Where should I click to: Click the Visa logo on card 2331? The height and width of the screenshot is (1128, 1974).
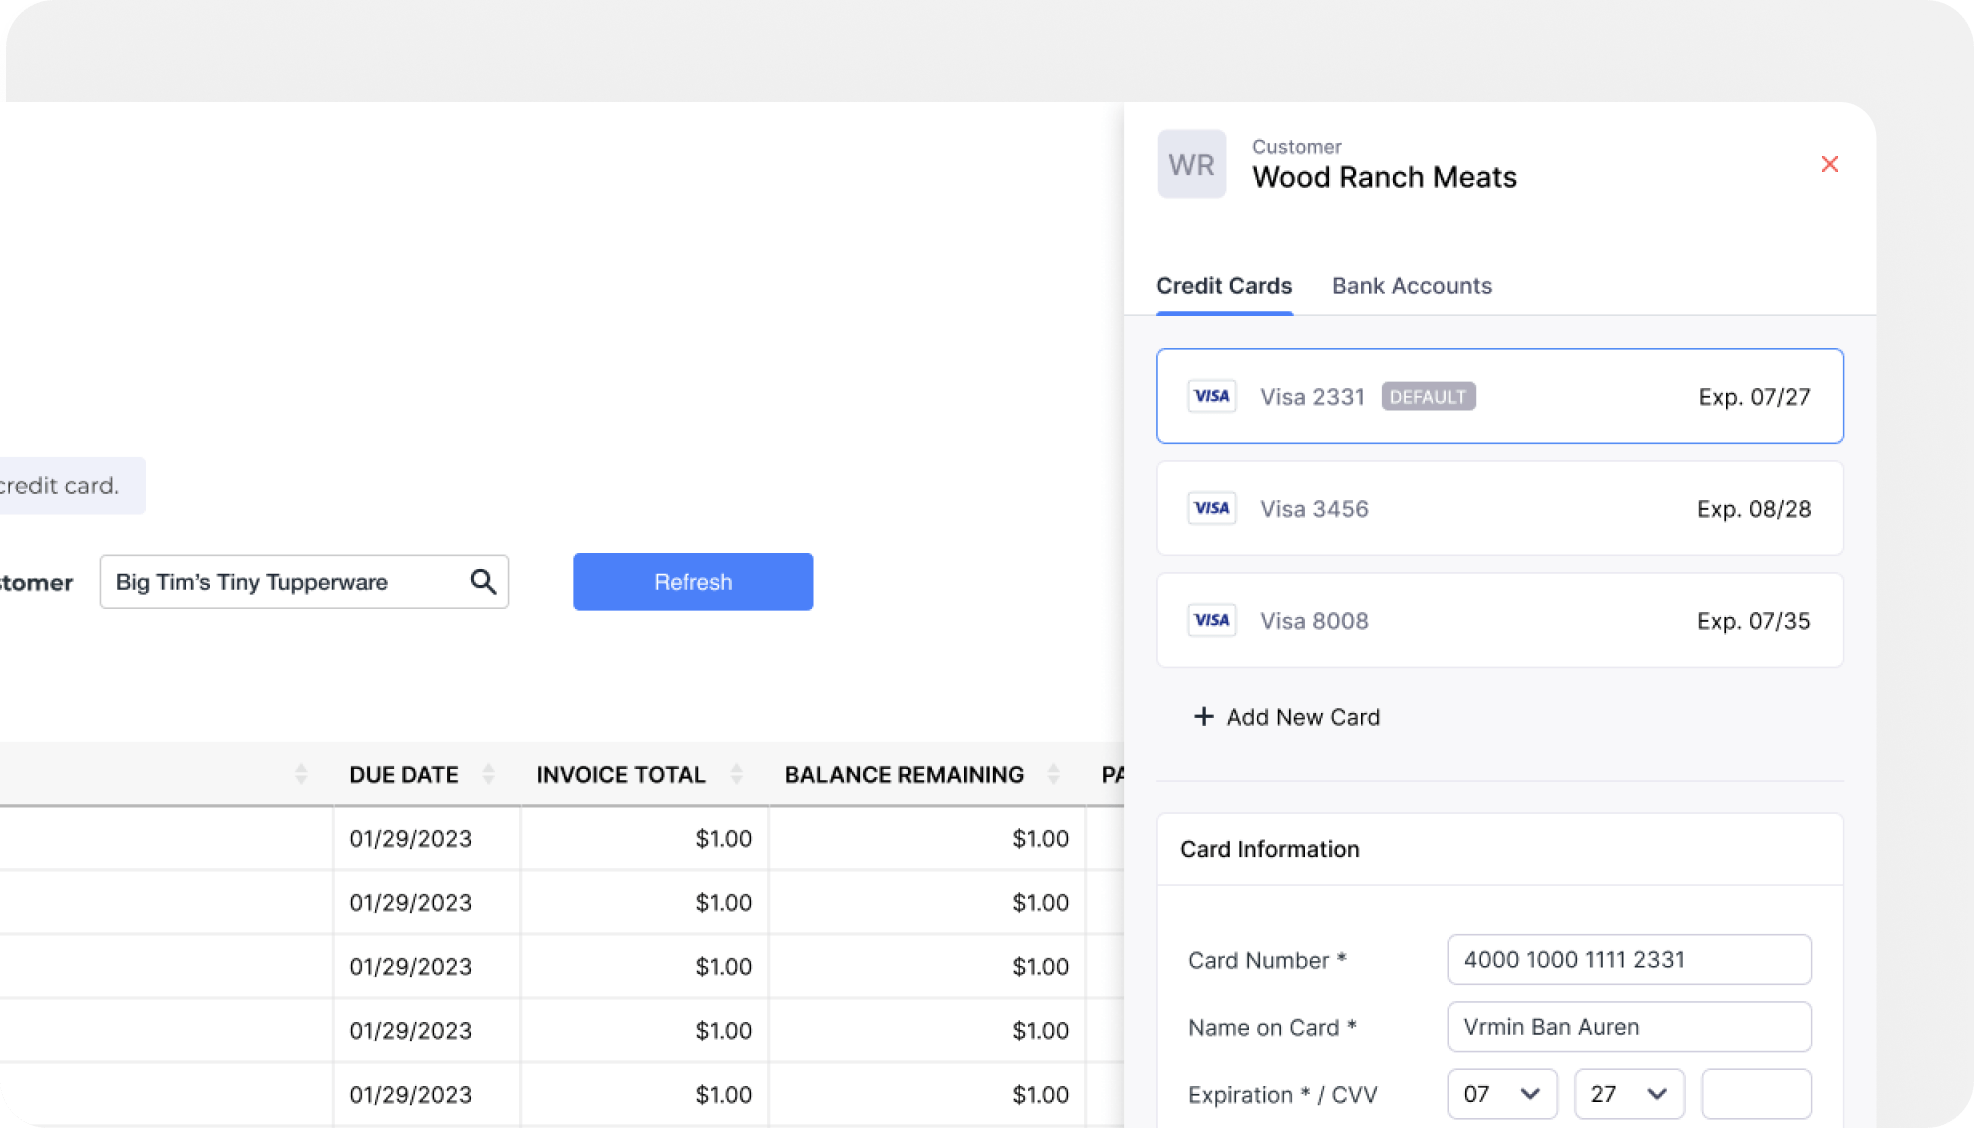1211,396
